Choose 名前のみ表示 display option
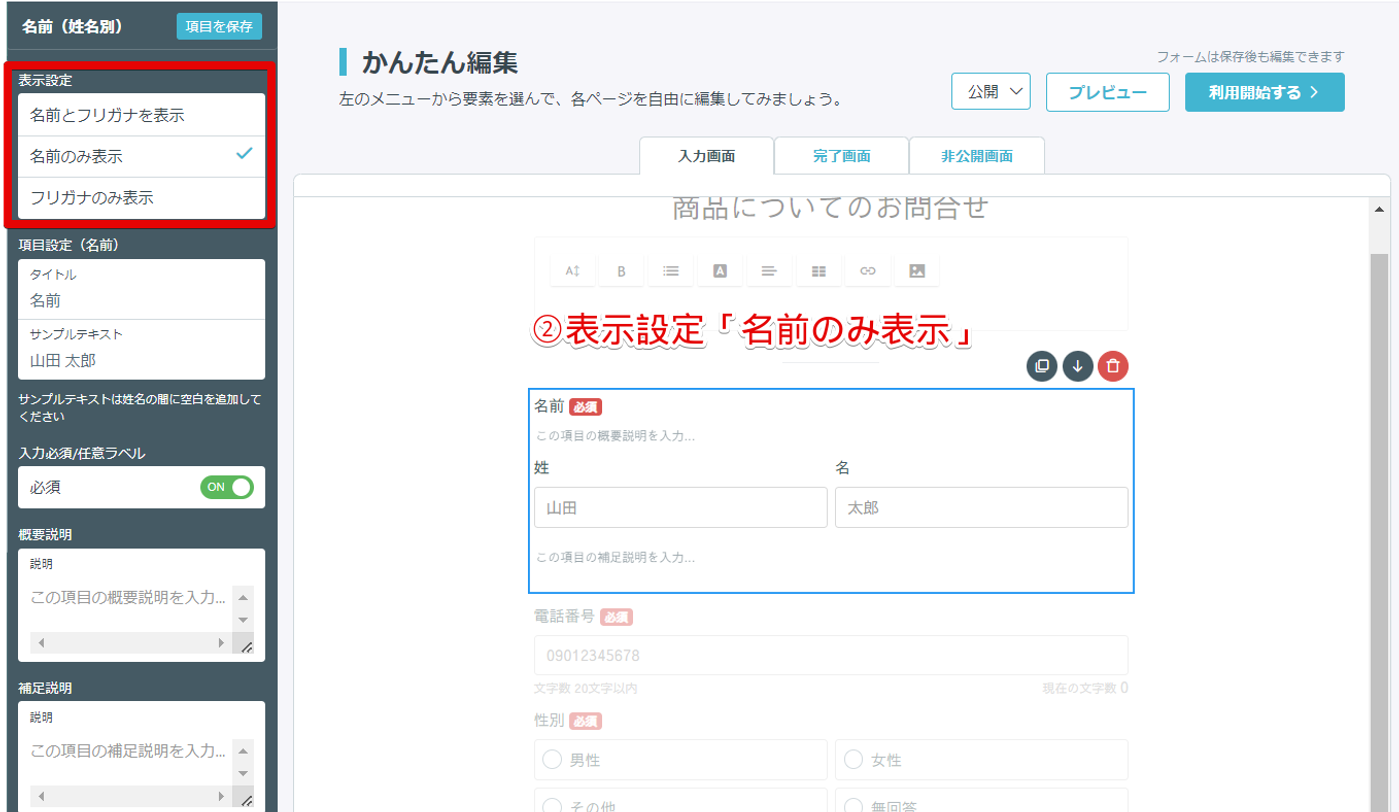The image size is (1399, 812). (x=141, y=156)
